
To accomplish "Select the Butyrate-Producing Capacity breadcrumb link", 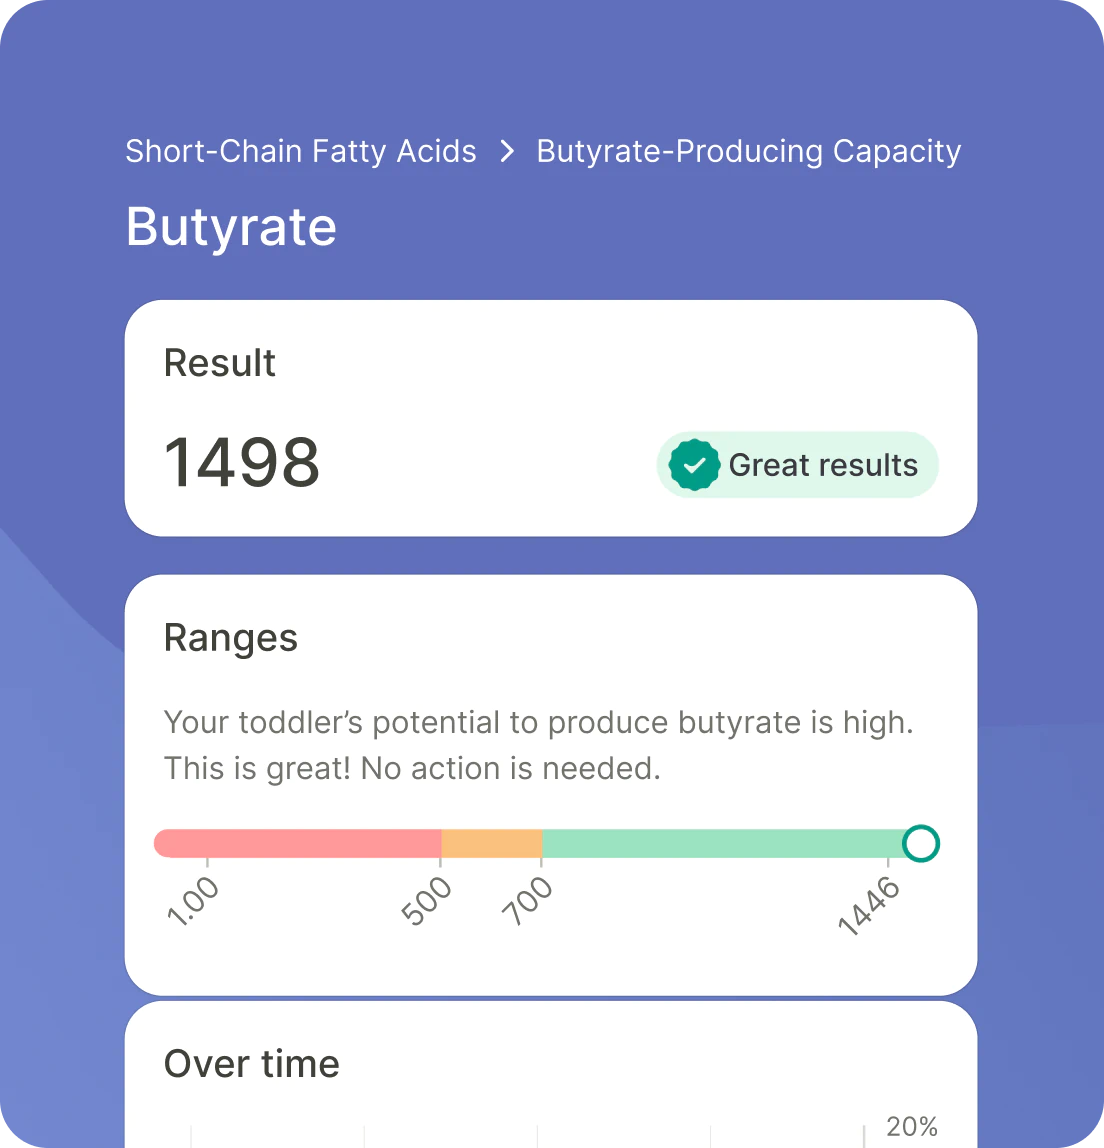I will coord(748,150).
